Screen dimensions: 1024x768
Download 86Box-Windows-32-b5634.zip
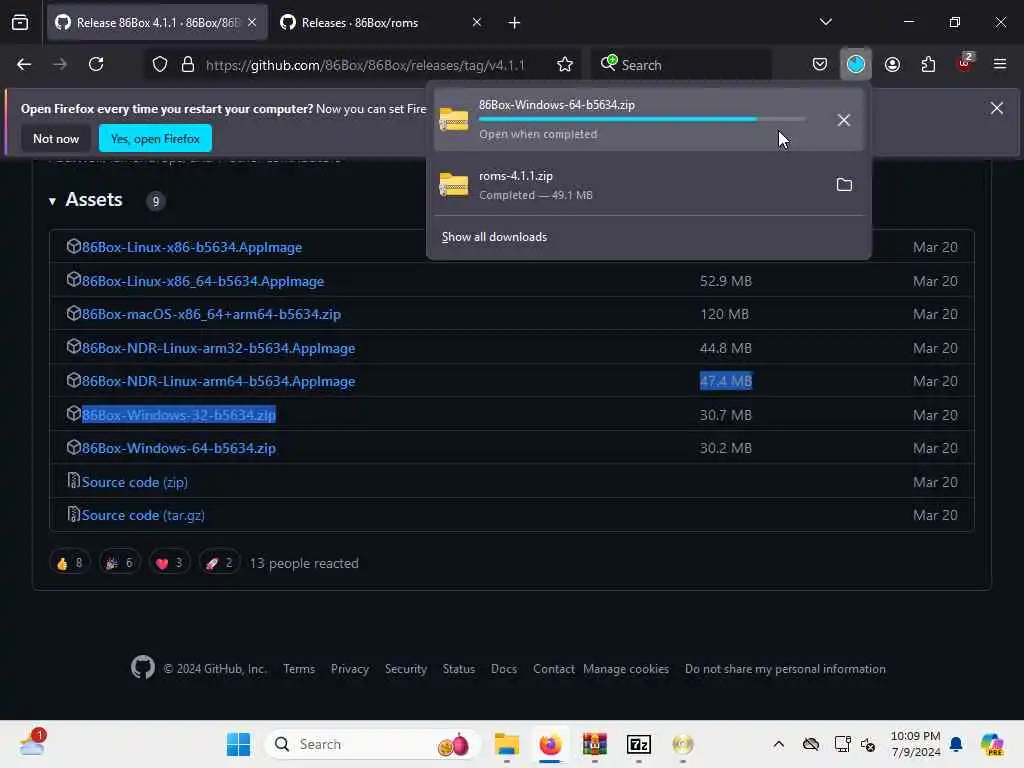179,415
